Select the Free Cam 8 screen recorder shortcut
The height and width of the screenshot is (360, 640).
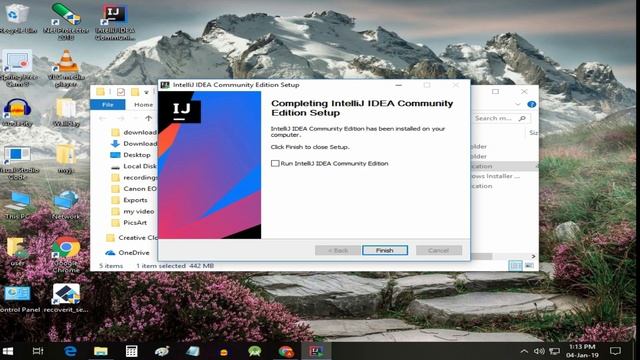(17, 68)
